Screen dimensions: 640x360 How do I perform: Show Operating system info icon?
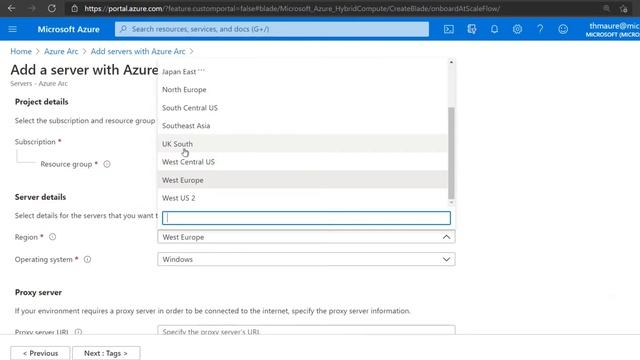tap(87, 259)
